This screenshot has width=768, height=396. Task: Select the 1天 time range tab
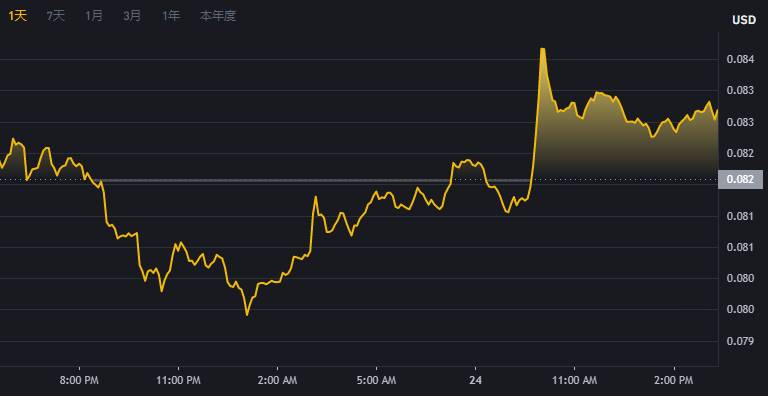coord(17,16)
